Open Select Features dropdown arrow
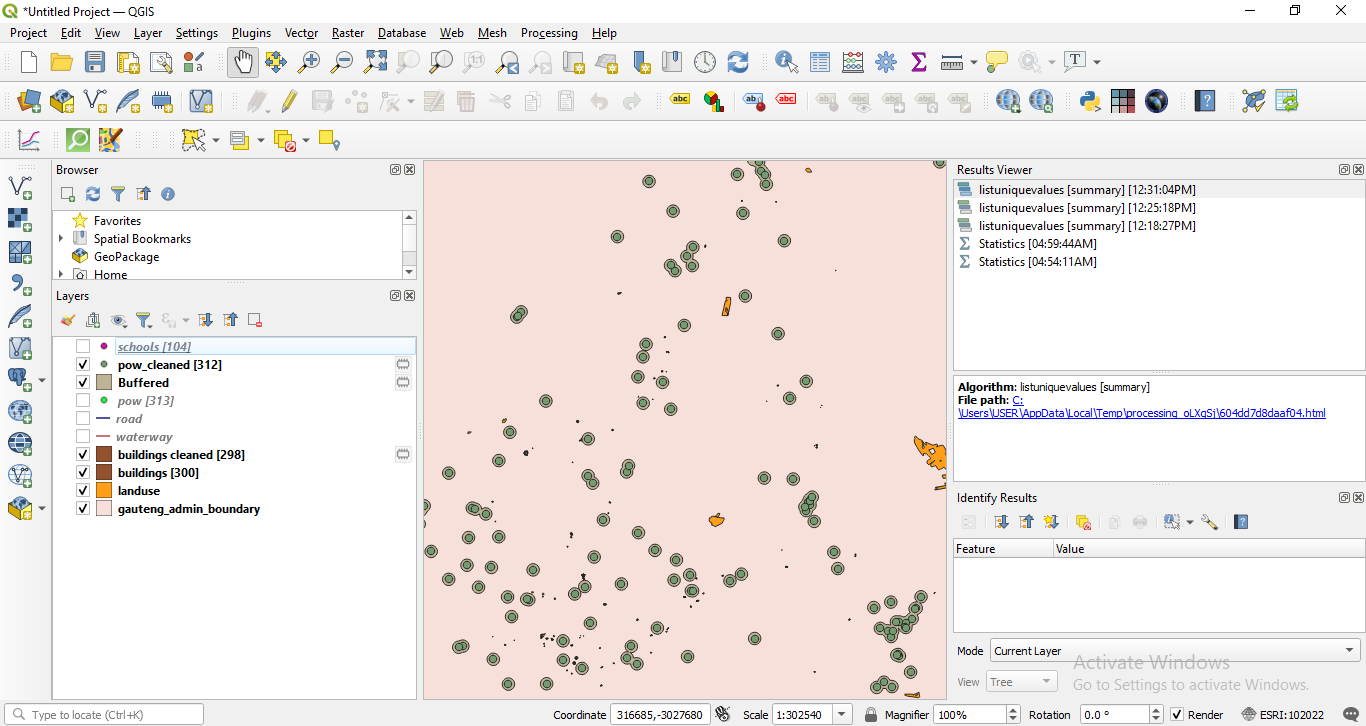 click(x=215, y=140)
